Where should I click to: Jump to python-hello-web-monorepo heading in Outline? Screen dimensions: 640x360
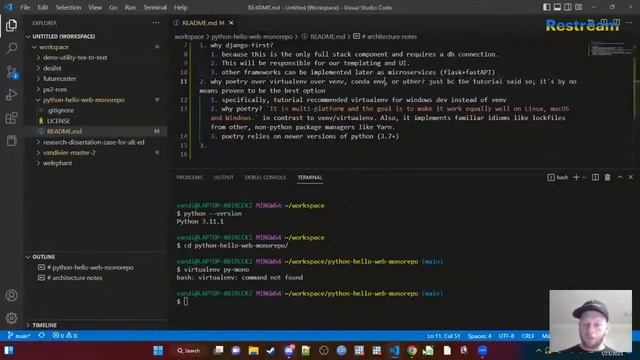pos(90,267)
